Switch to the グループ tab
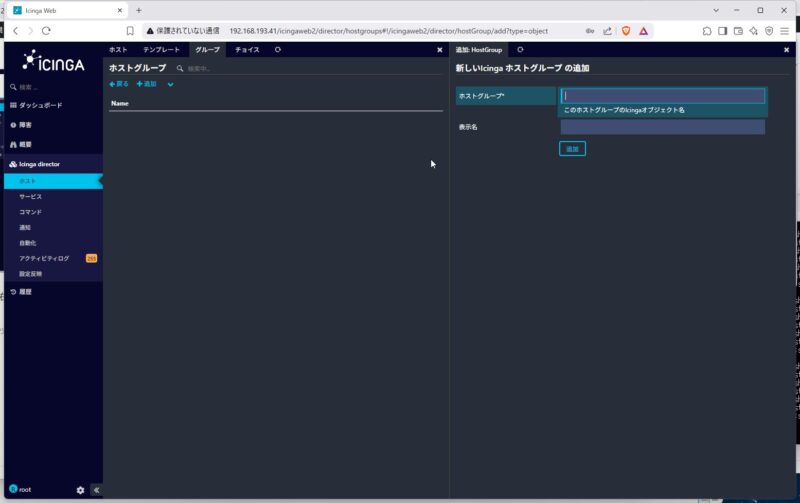Image resolution: width=800 pixels, height=503 pixels. (x=208, y=49)
